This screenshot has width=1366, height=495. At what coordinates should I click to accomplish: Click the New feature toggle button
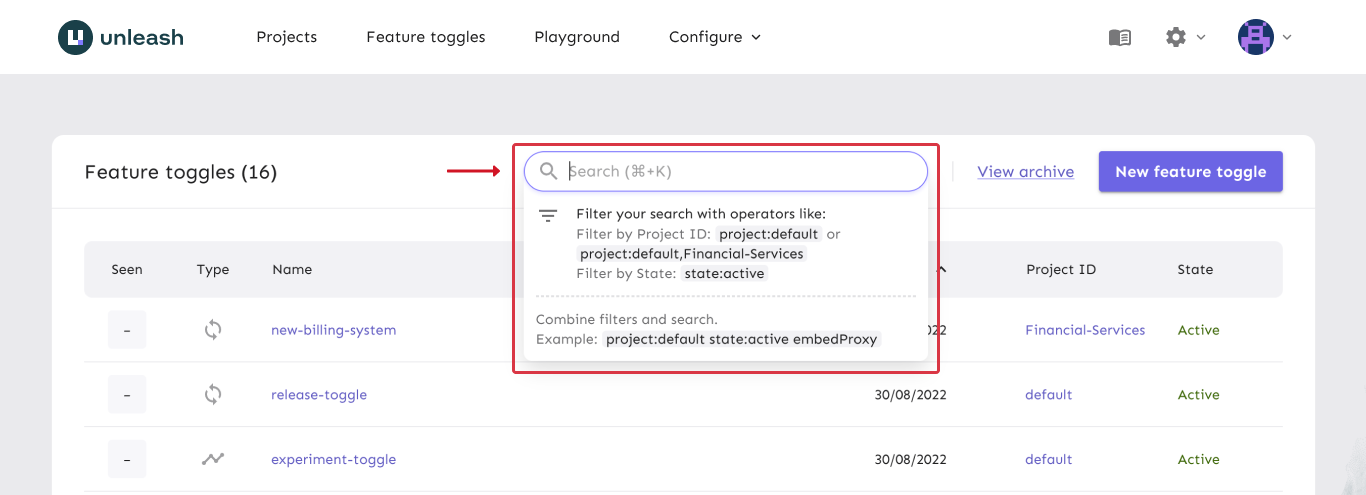pyautogui.click(x=1190, y=172)
